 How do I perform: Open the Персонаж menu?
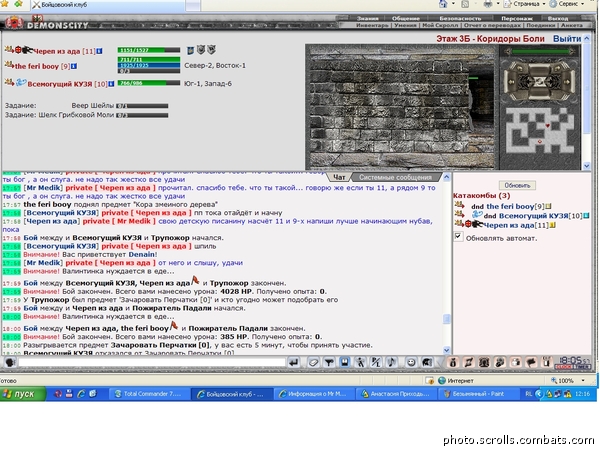pyautogui.click(x=517, y=18)
